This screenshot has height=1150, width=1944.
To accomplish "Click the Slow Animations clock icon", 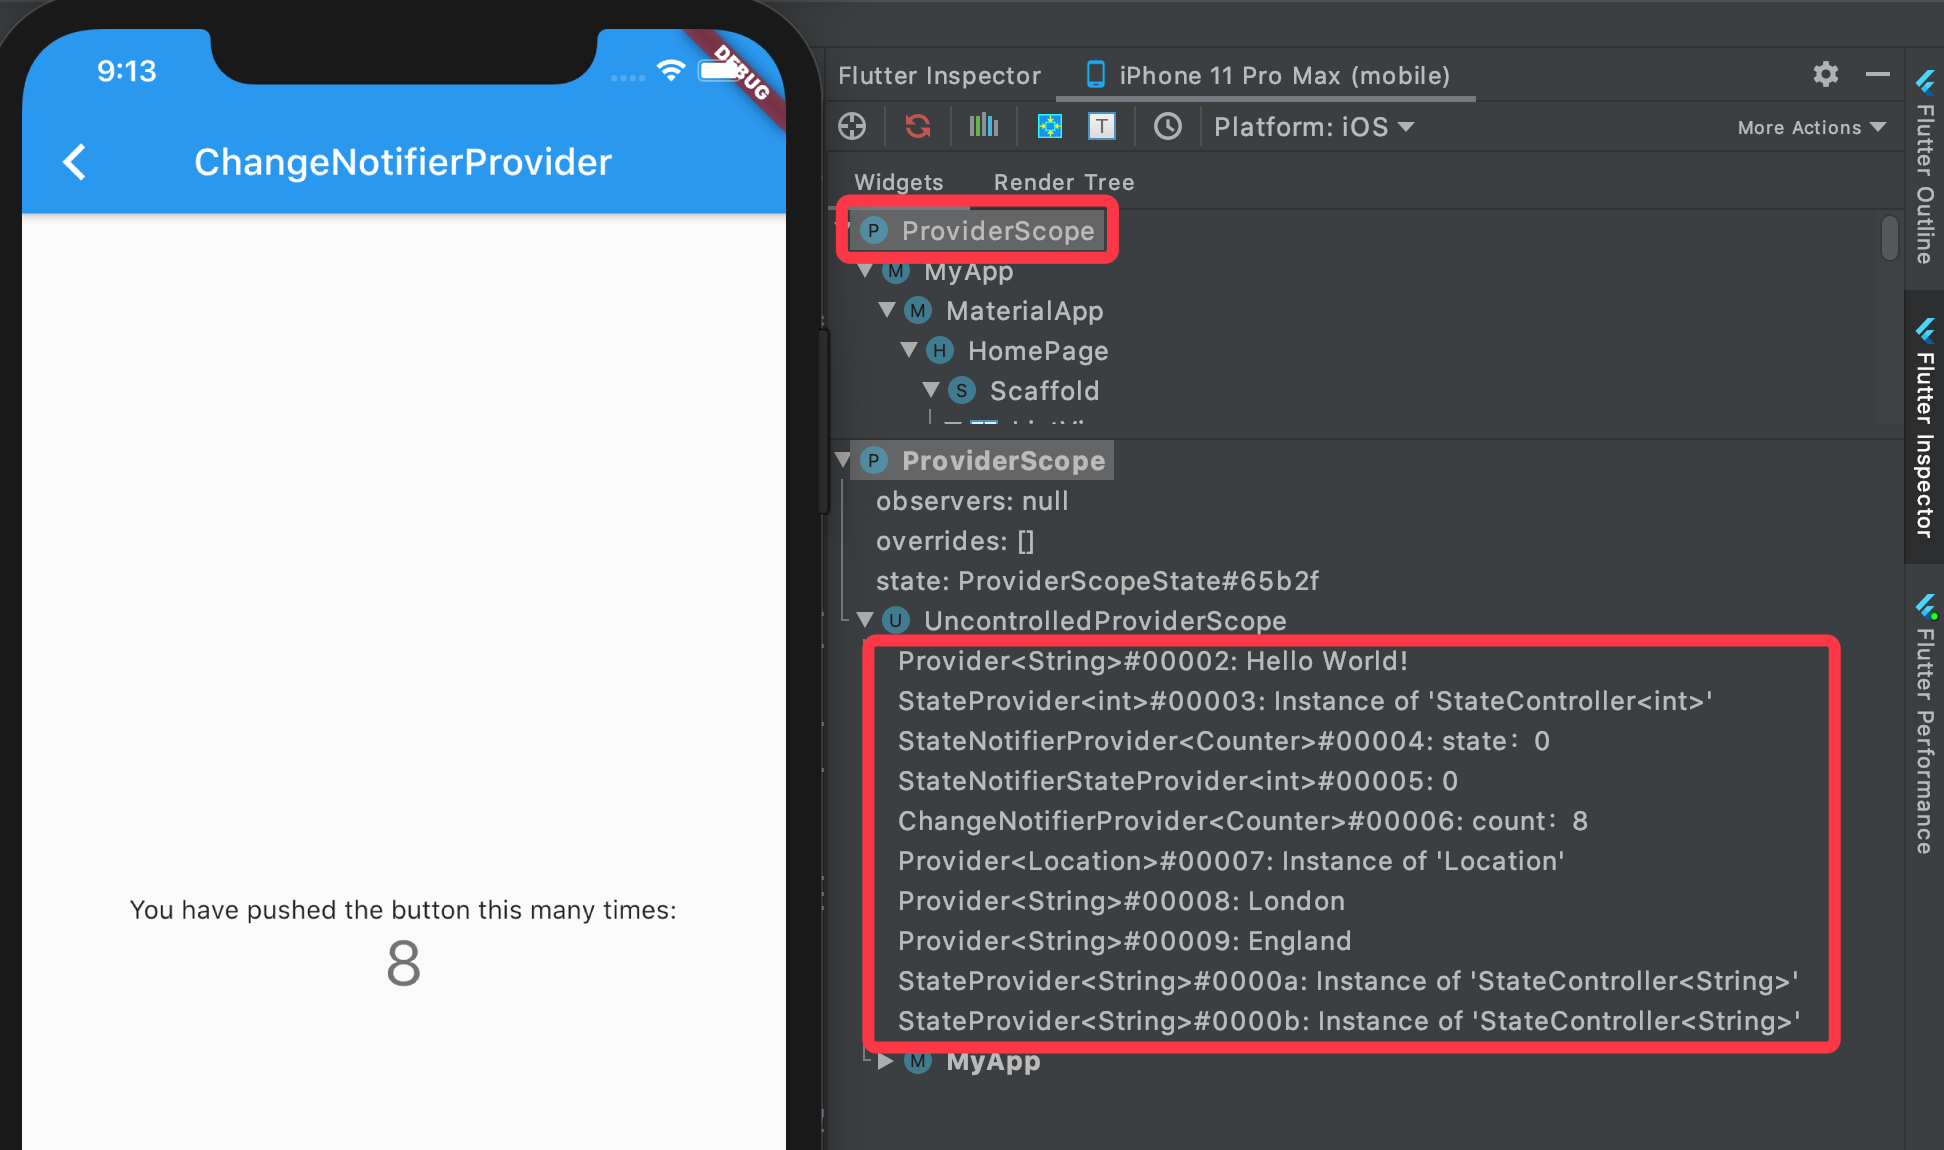I will [x=1167, y=126].
